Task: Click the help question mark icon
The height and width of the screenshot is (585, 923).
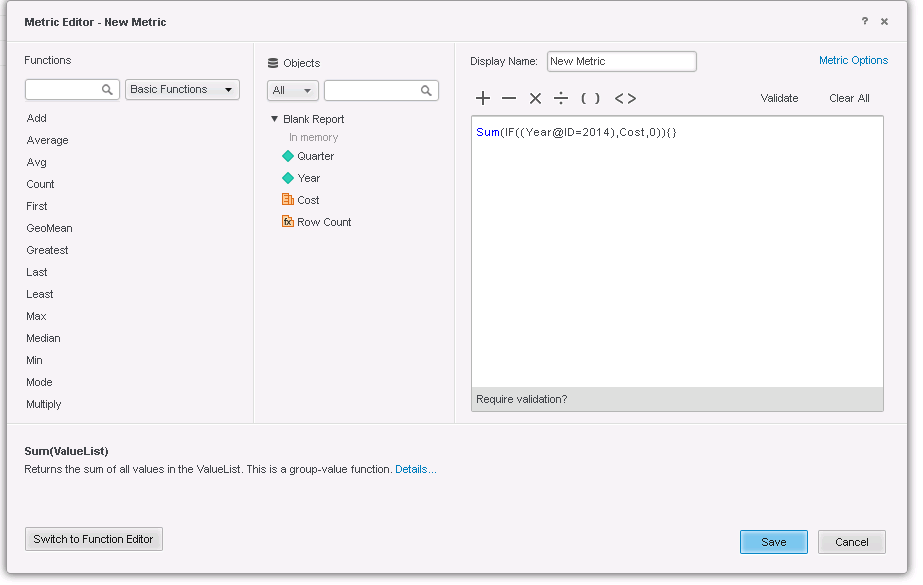Action: click(865, 21)
